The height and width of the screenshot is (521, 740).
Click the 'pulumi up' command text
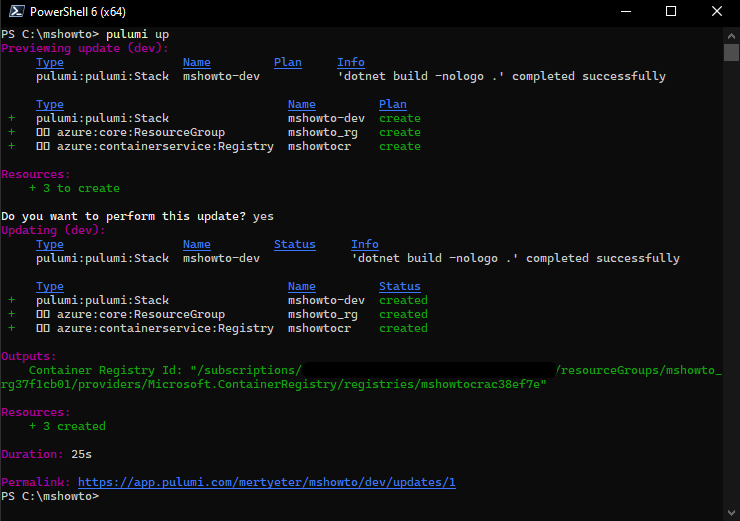tap(137, 34)
